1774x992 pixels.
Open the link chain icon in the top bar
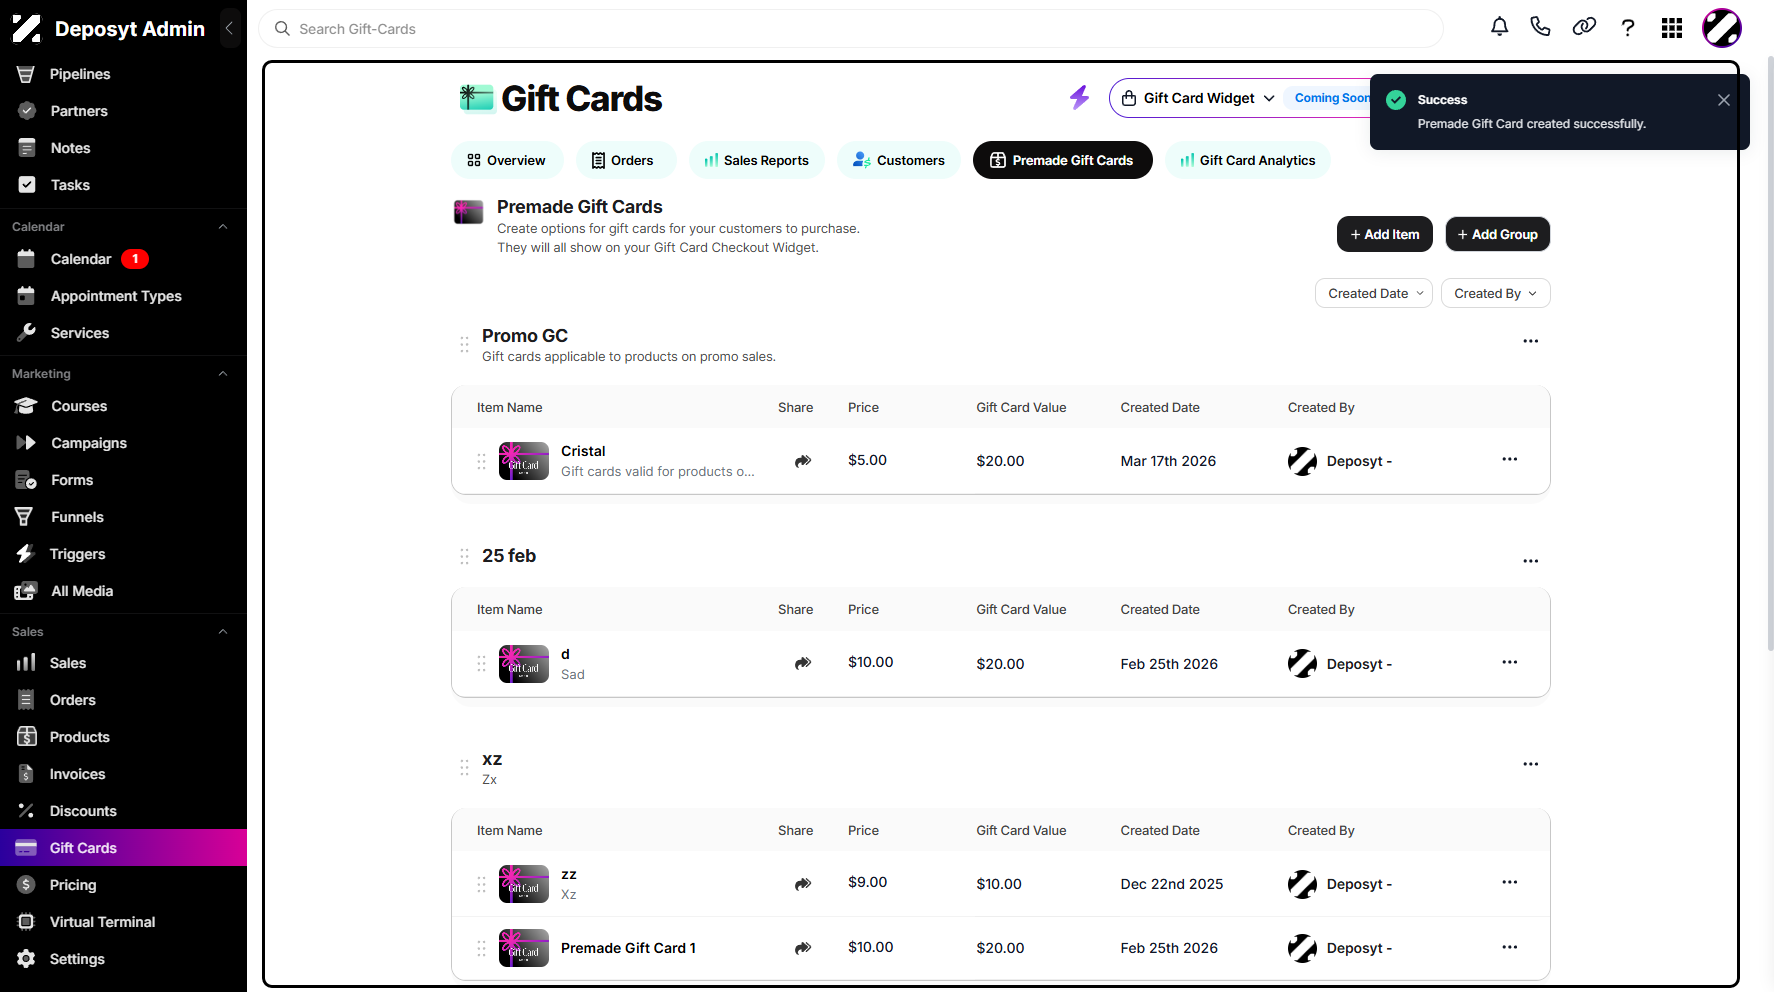[1584, 28]
